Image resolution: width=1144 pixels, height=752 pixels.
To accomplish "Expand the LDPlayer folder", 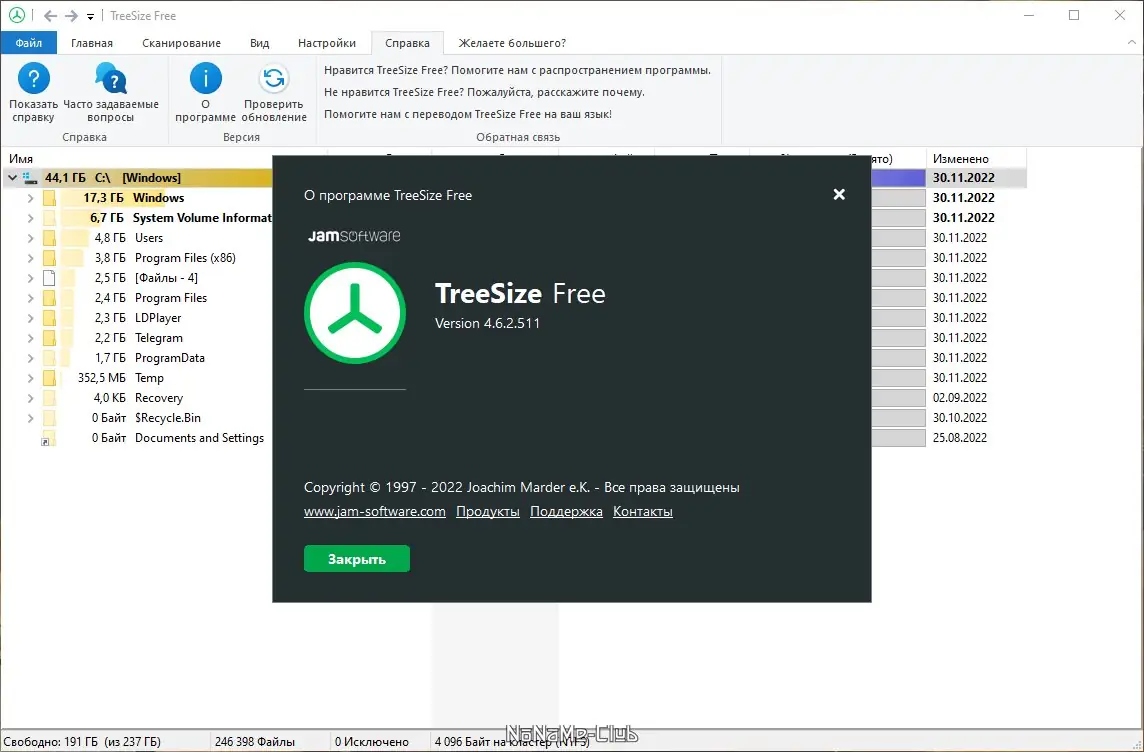I will (31, 318).
